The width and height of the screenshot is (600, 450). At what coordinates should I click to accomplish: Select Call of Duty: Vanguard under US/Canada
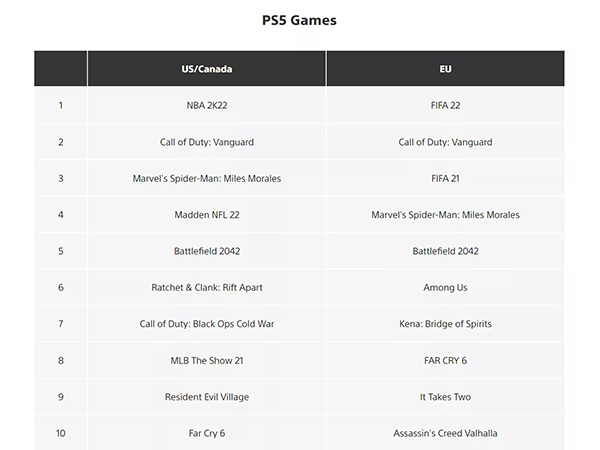click(207, 142)
